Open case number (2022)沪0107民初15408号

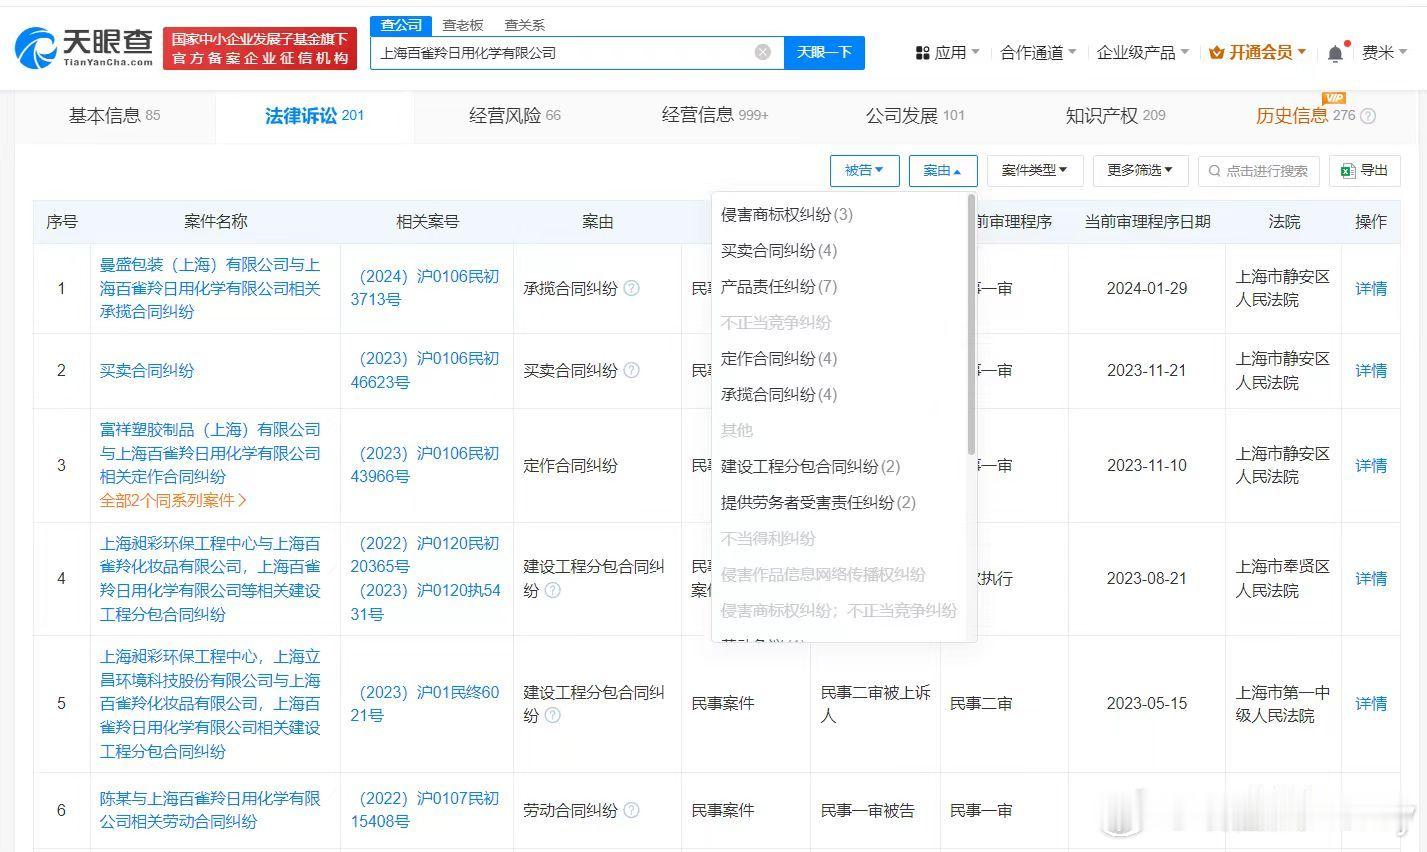click(x=425, y=810)
